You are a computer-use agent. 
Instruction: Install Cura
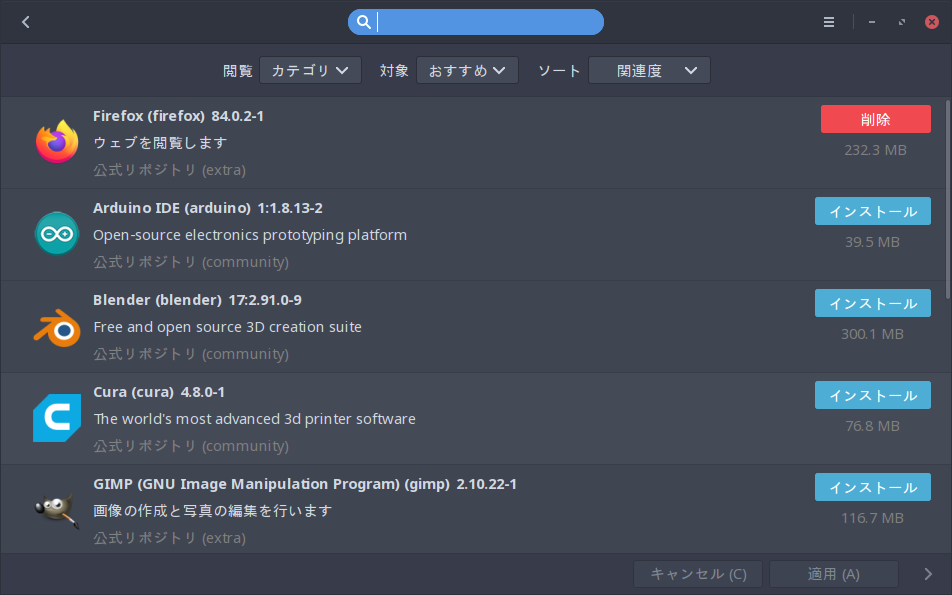(x=872, y=395)
